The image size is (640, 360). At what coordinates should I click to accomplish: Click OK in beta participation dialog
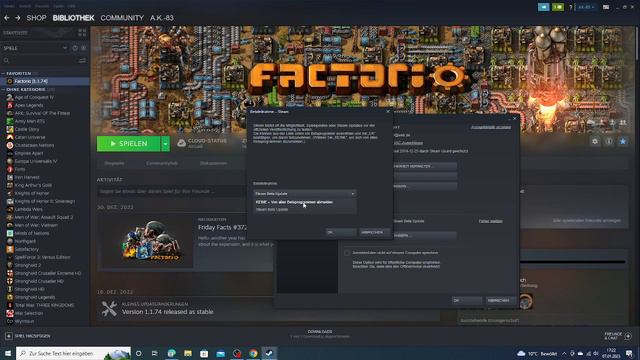340,232
